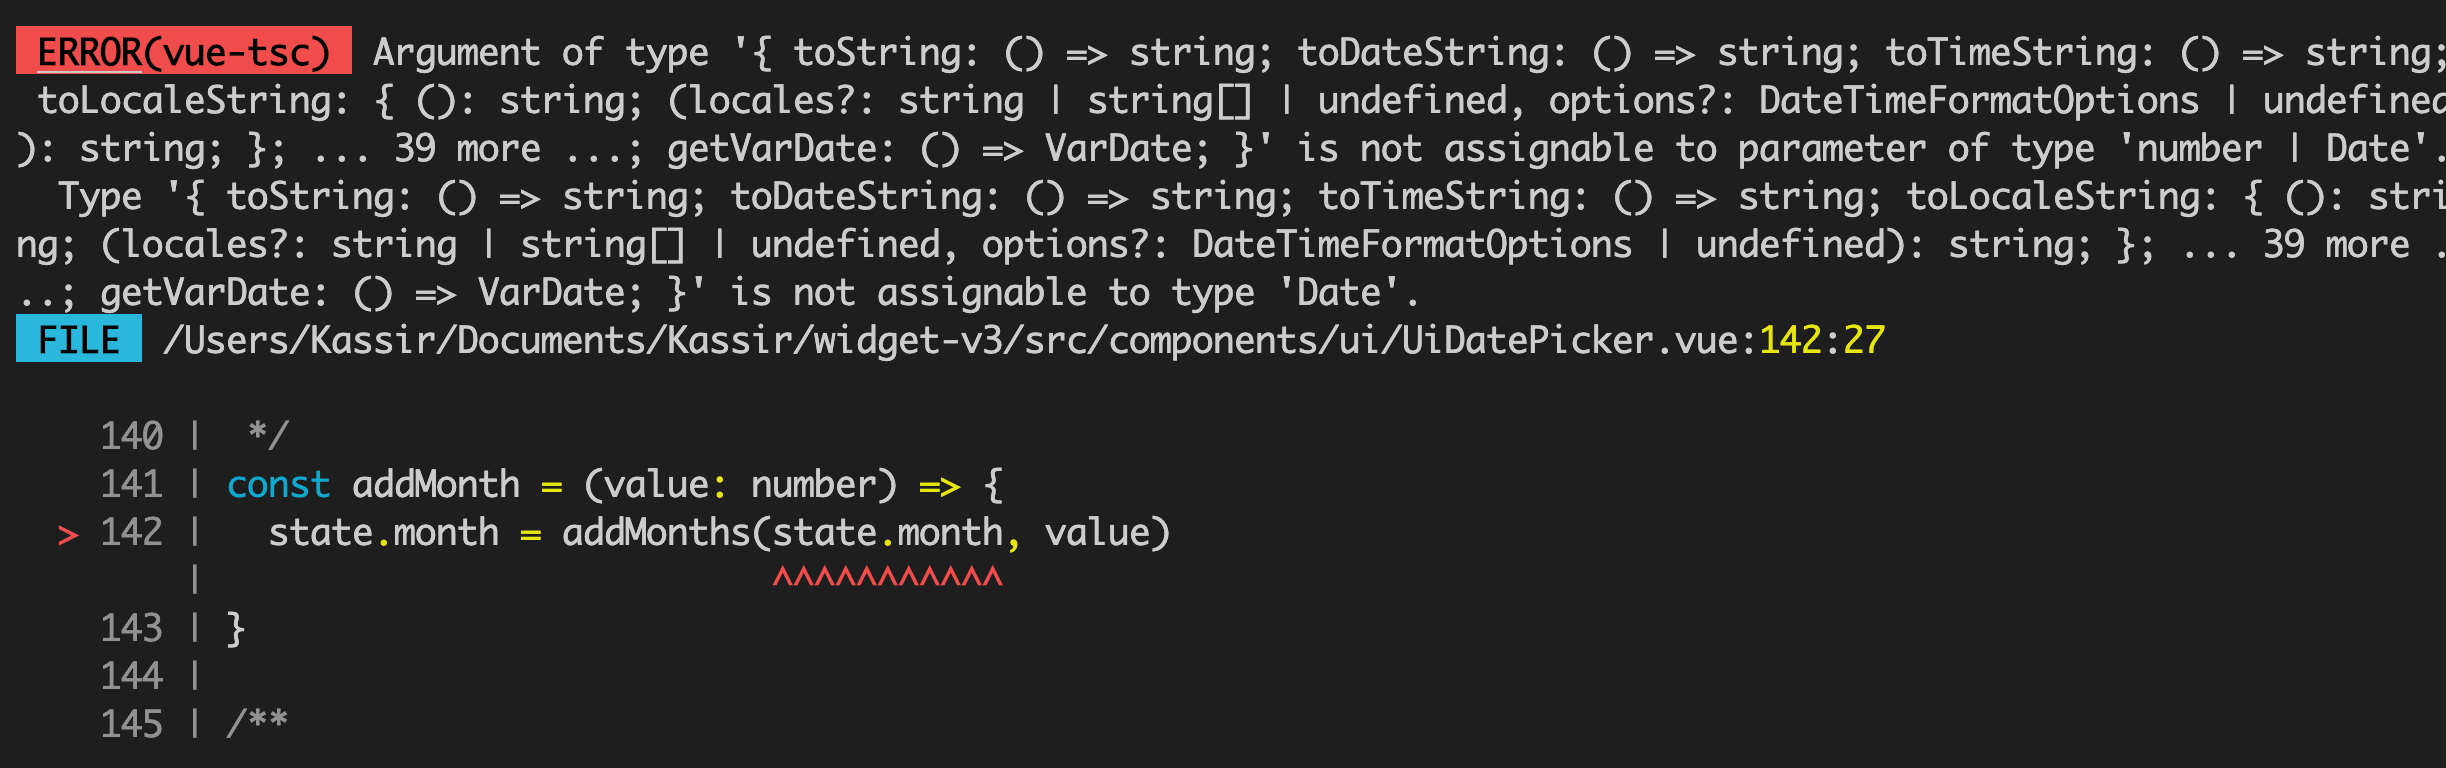Click line number 140 in the gutter
Image resolution: width=2446 pixels, height=768 pixels.
coord(131,436)
